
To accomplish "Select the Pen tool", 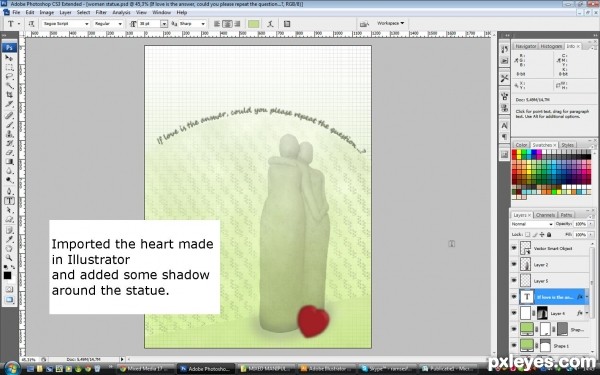I will point(9,191).
